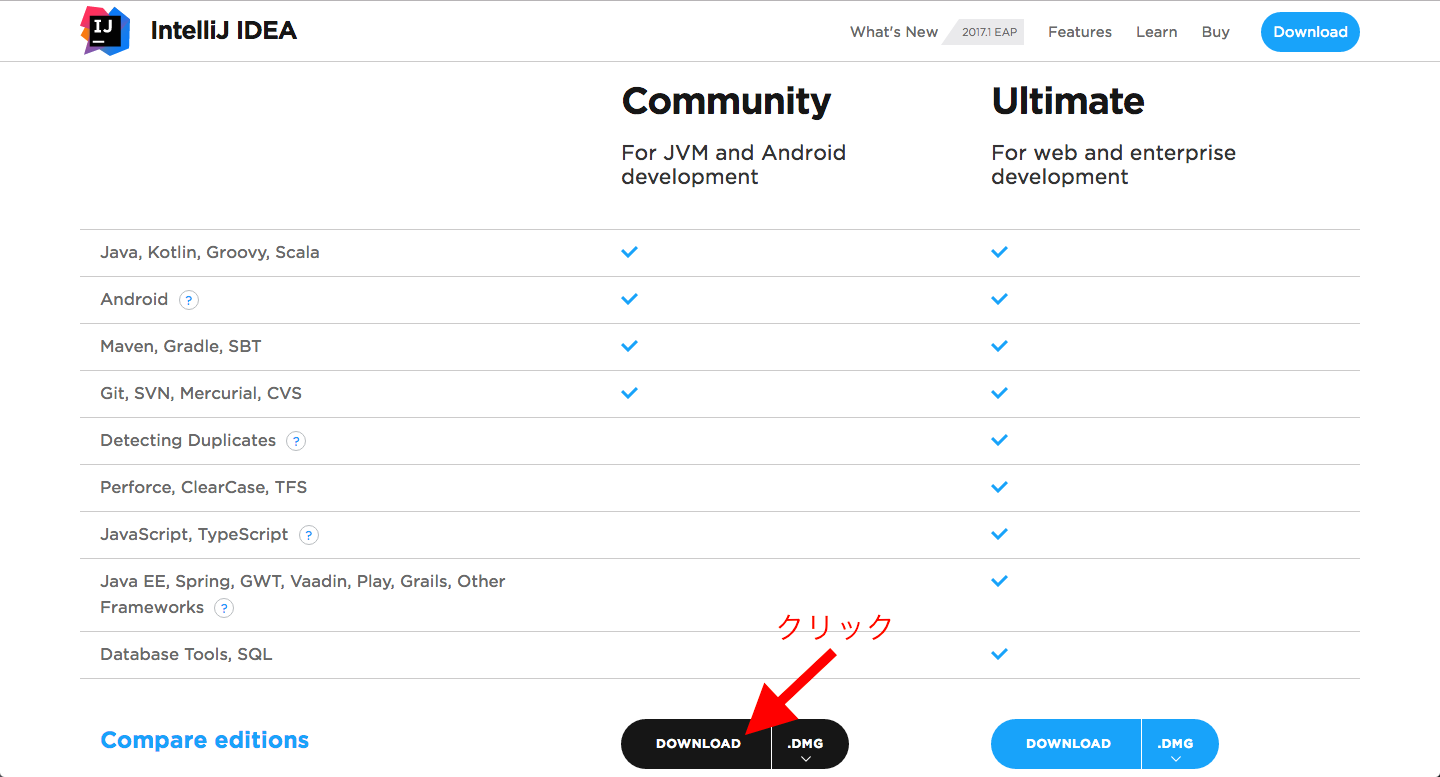Screen dimensions: 1440x777
Task: Click Community checkmark in Java, Kotlin row
Action: [629, 252]
